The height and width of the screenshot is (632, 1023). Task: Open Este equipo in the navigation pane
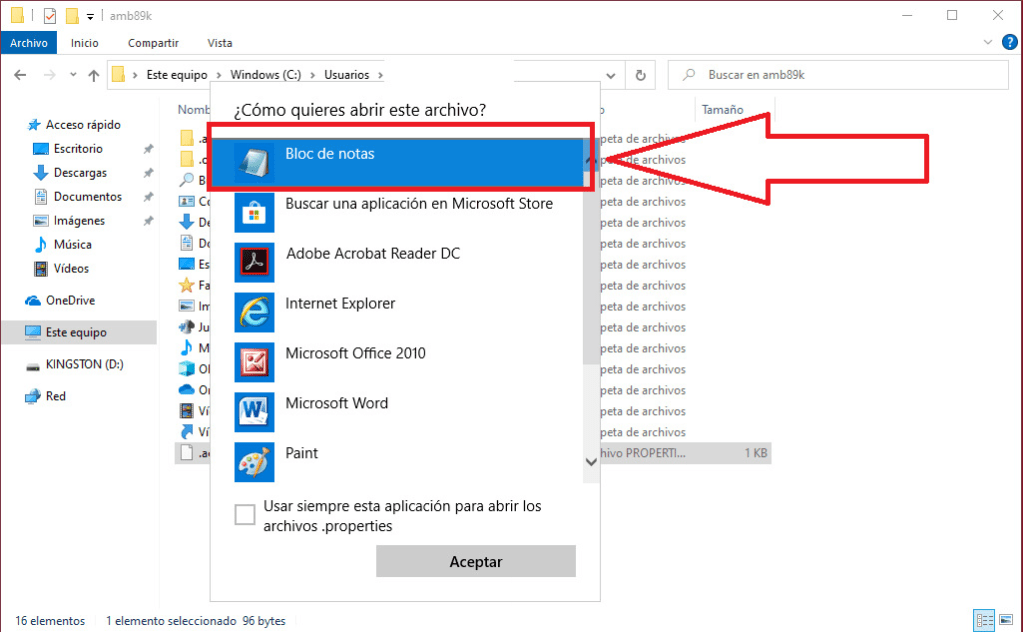coord(76,332)
